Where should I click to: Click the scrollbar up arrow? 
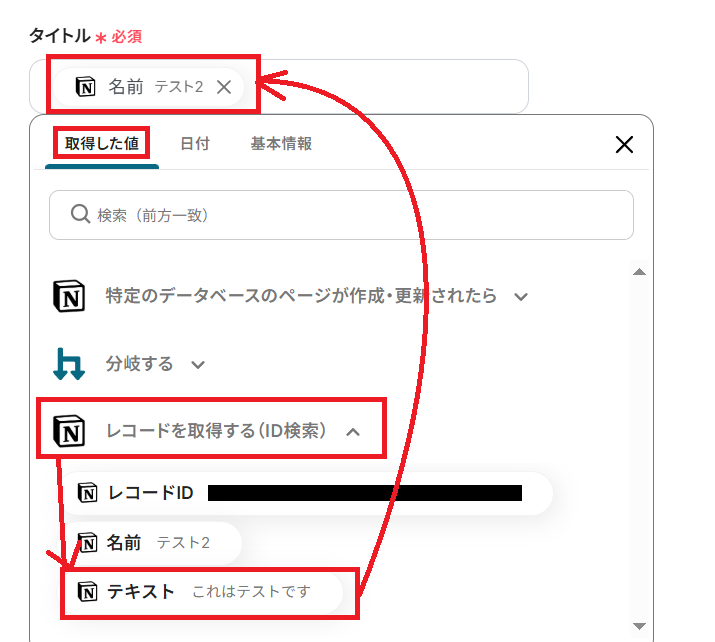(639, 272)
